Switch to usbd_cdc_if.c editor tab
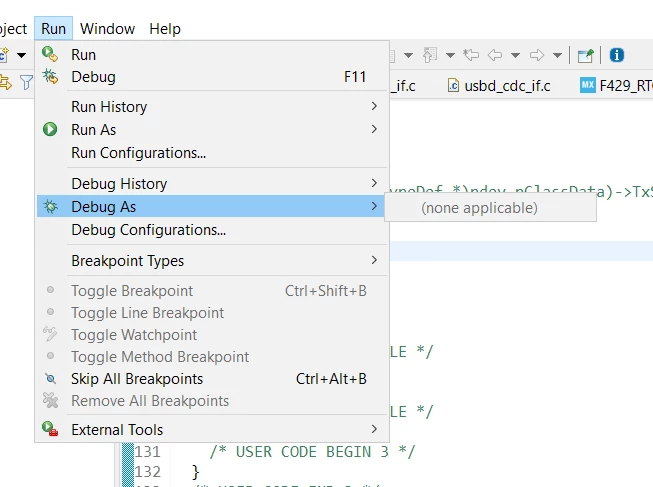 click(499, 86)
